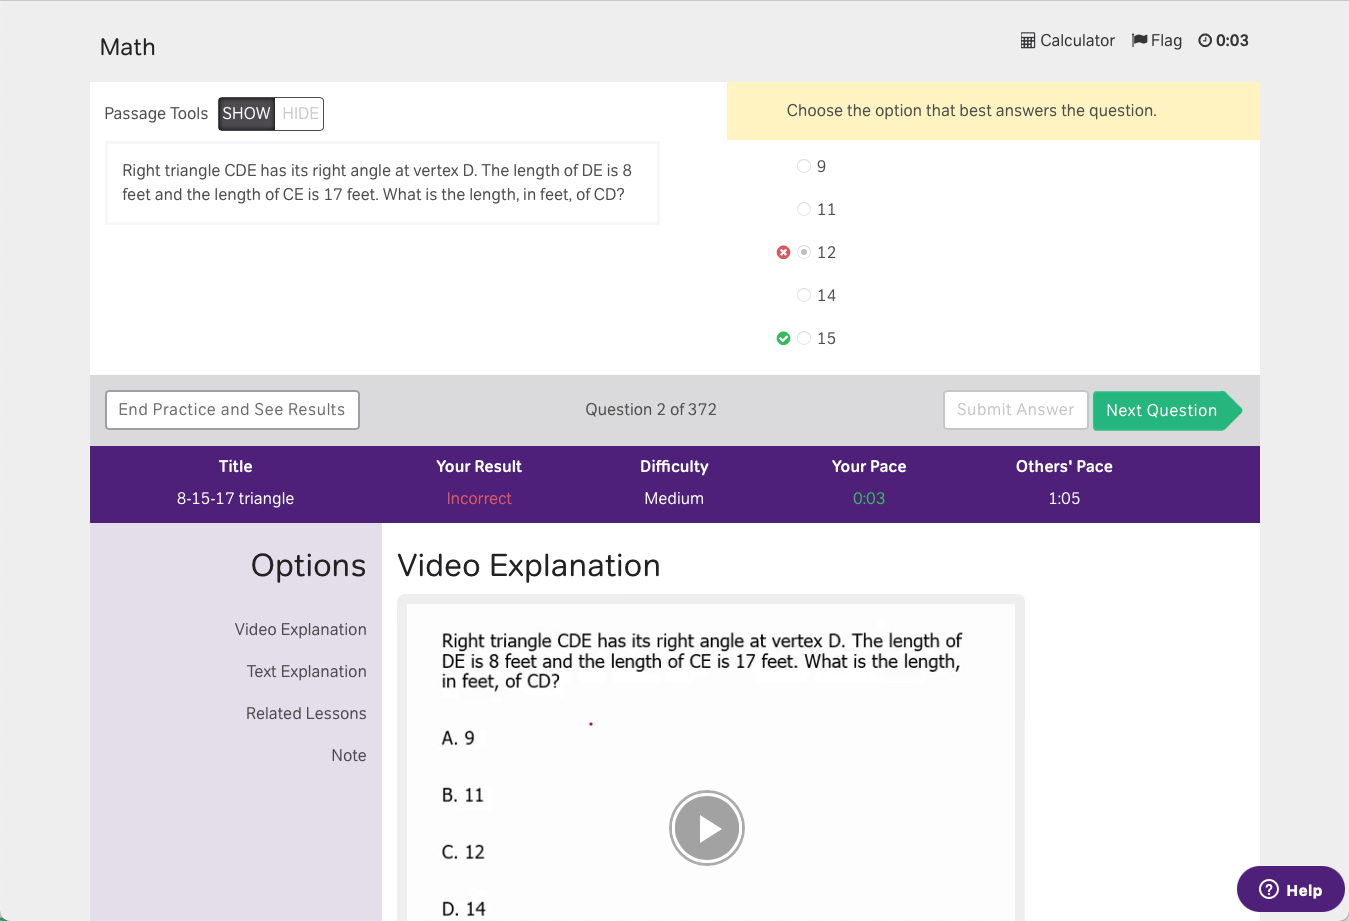Screen dimensions: 1349x921
Task: Enable passage display with SHOW
Action: point(246,114)
